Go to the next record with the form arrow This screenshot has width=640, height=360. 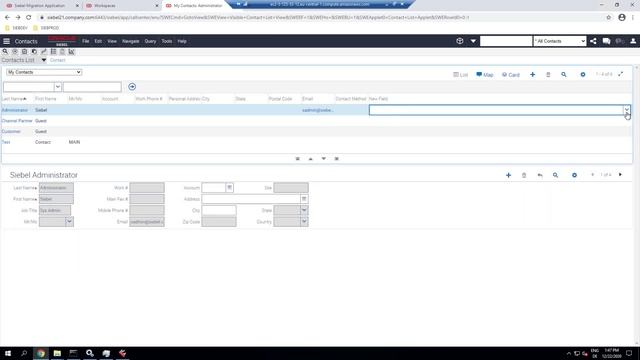click(x=620, y=175)
